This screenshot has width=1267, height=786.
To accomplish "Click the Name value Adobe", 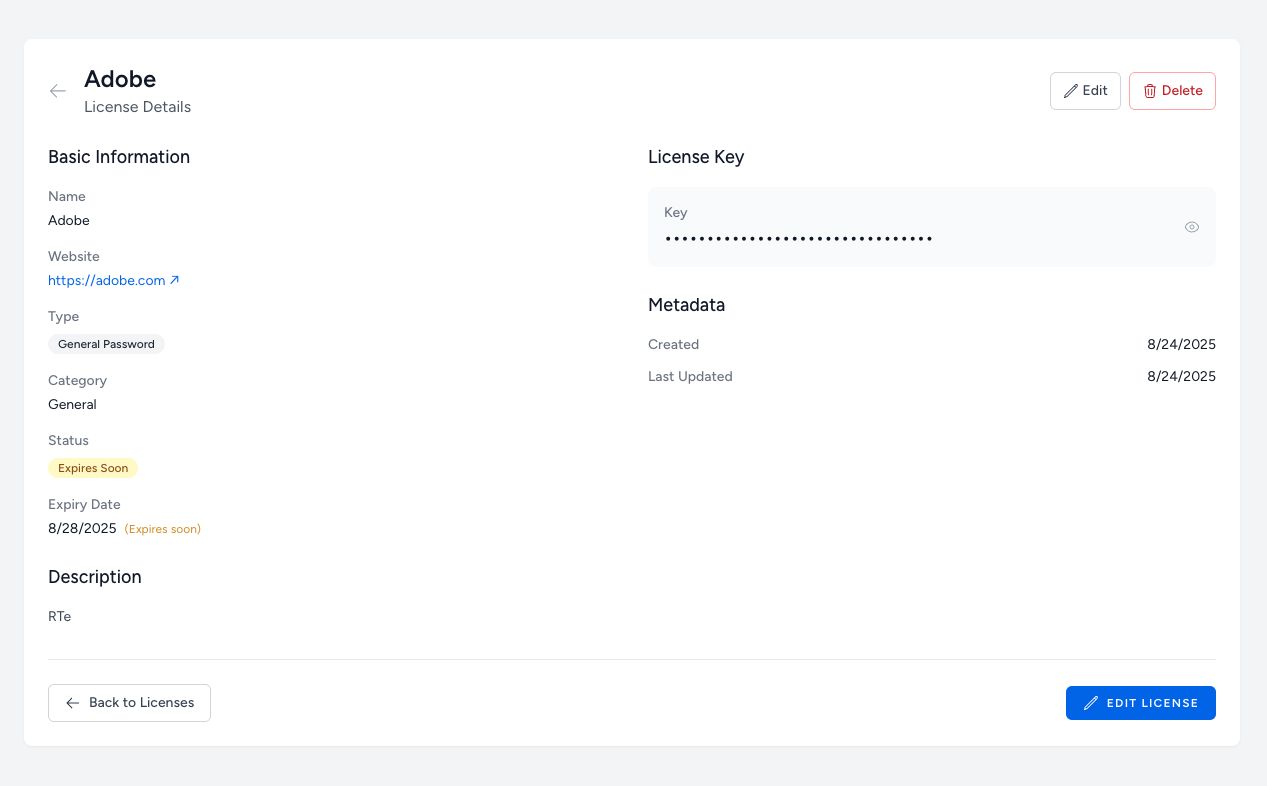I will click(x=69, y=220).
